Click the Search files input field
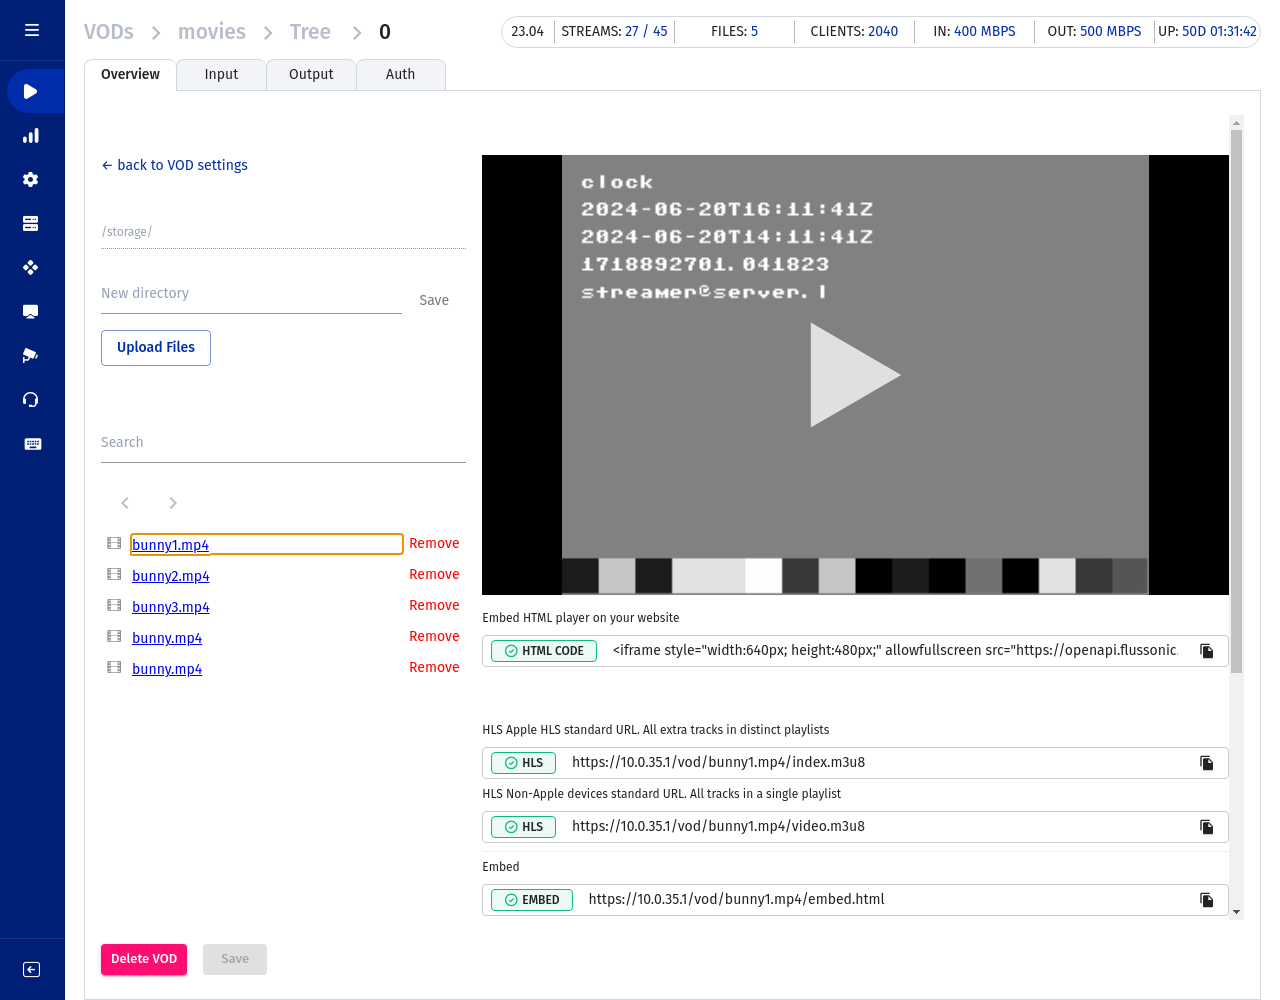Screen dimensions: 1280x1000 pos(283,443)
